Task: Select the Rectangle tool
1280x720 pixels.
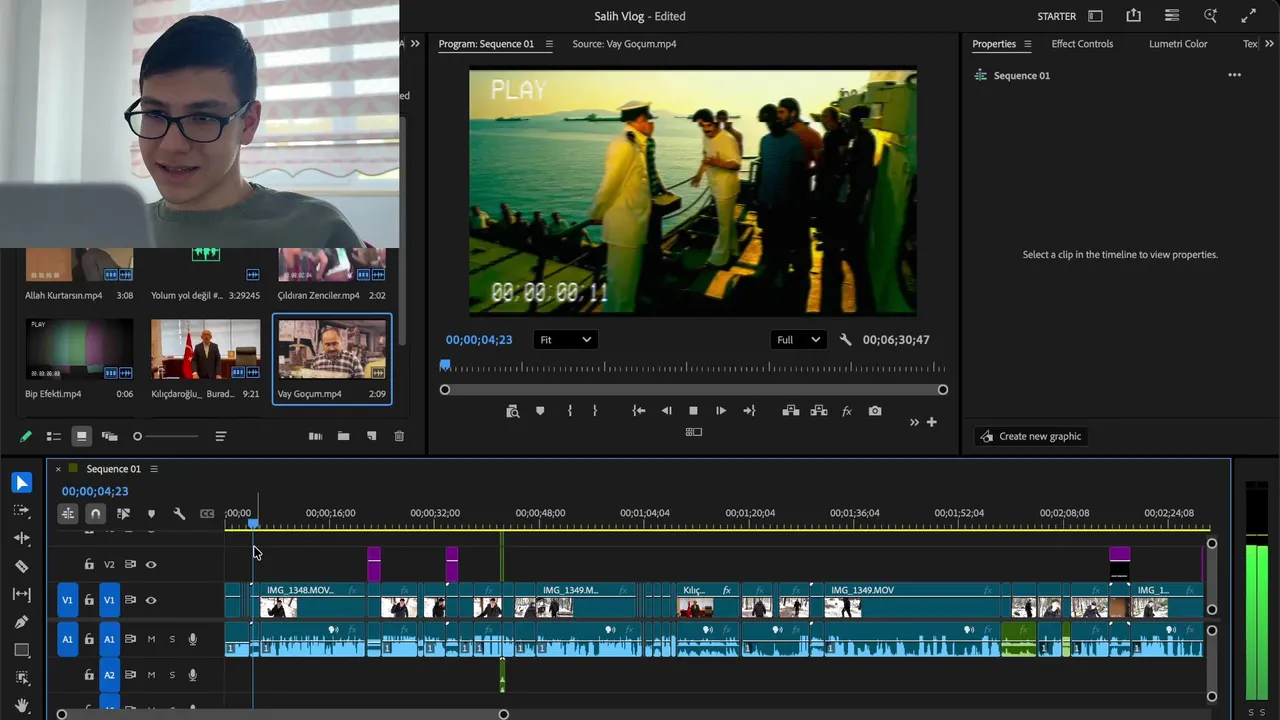Action: [22, 650]
